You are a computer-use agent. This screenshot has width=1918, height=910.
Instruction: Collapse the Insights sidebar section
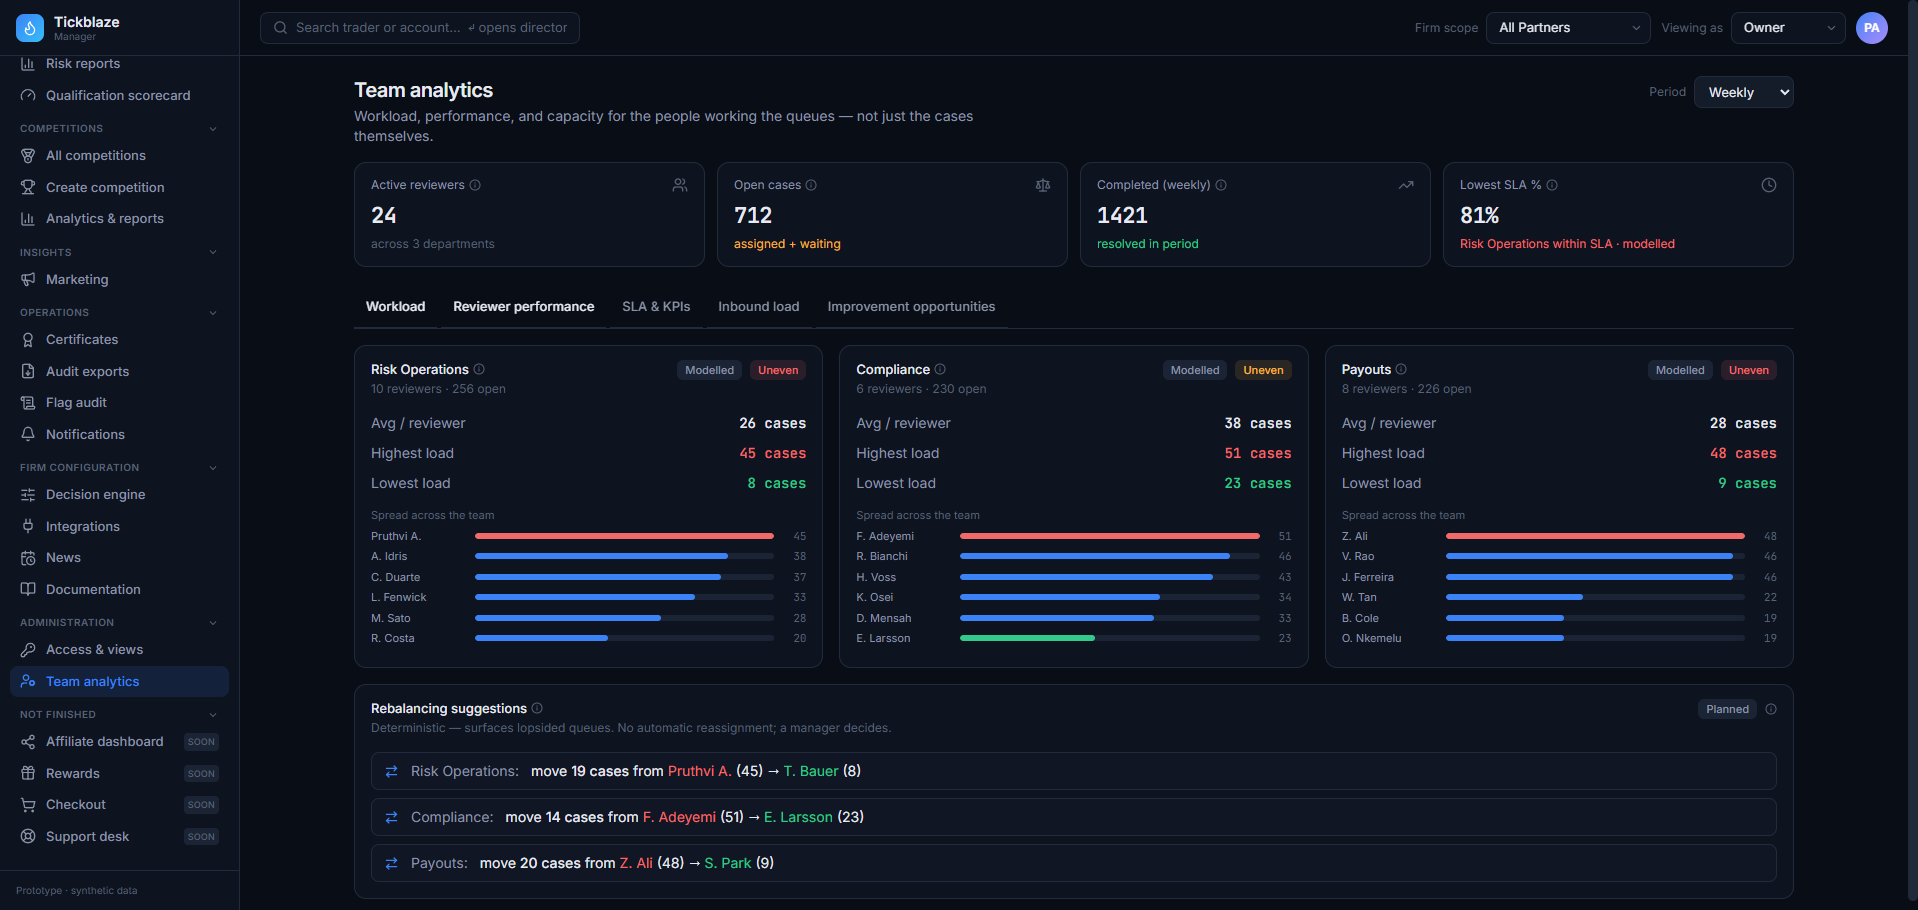pos(212,252)
